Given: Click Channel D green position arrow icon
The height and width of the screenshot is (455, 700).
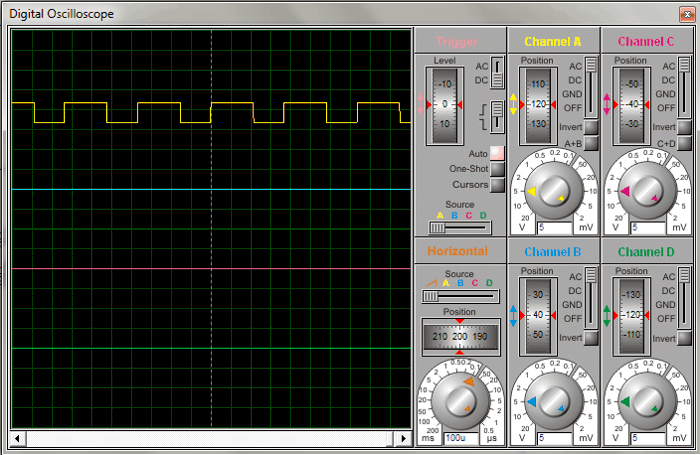Looking at the screenshot, I should pos(607,315).
